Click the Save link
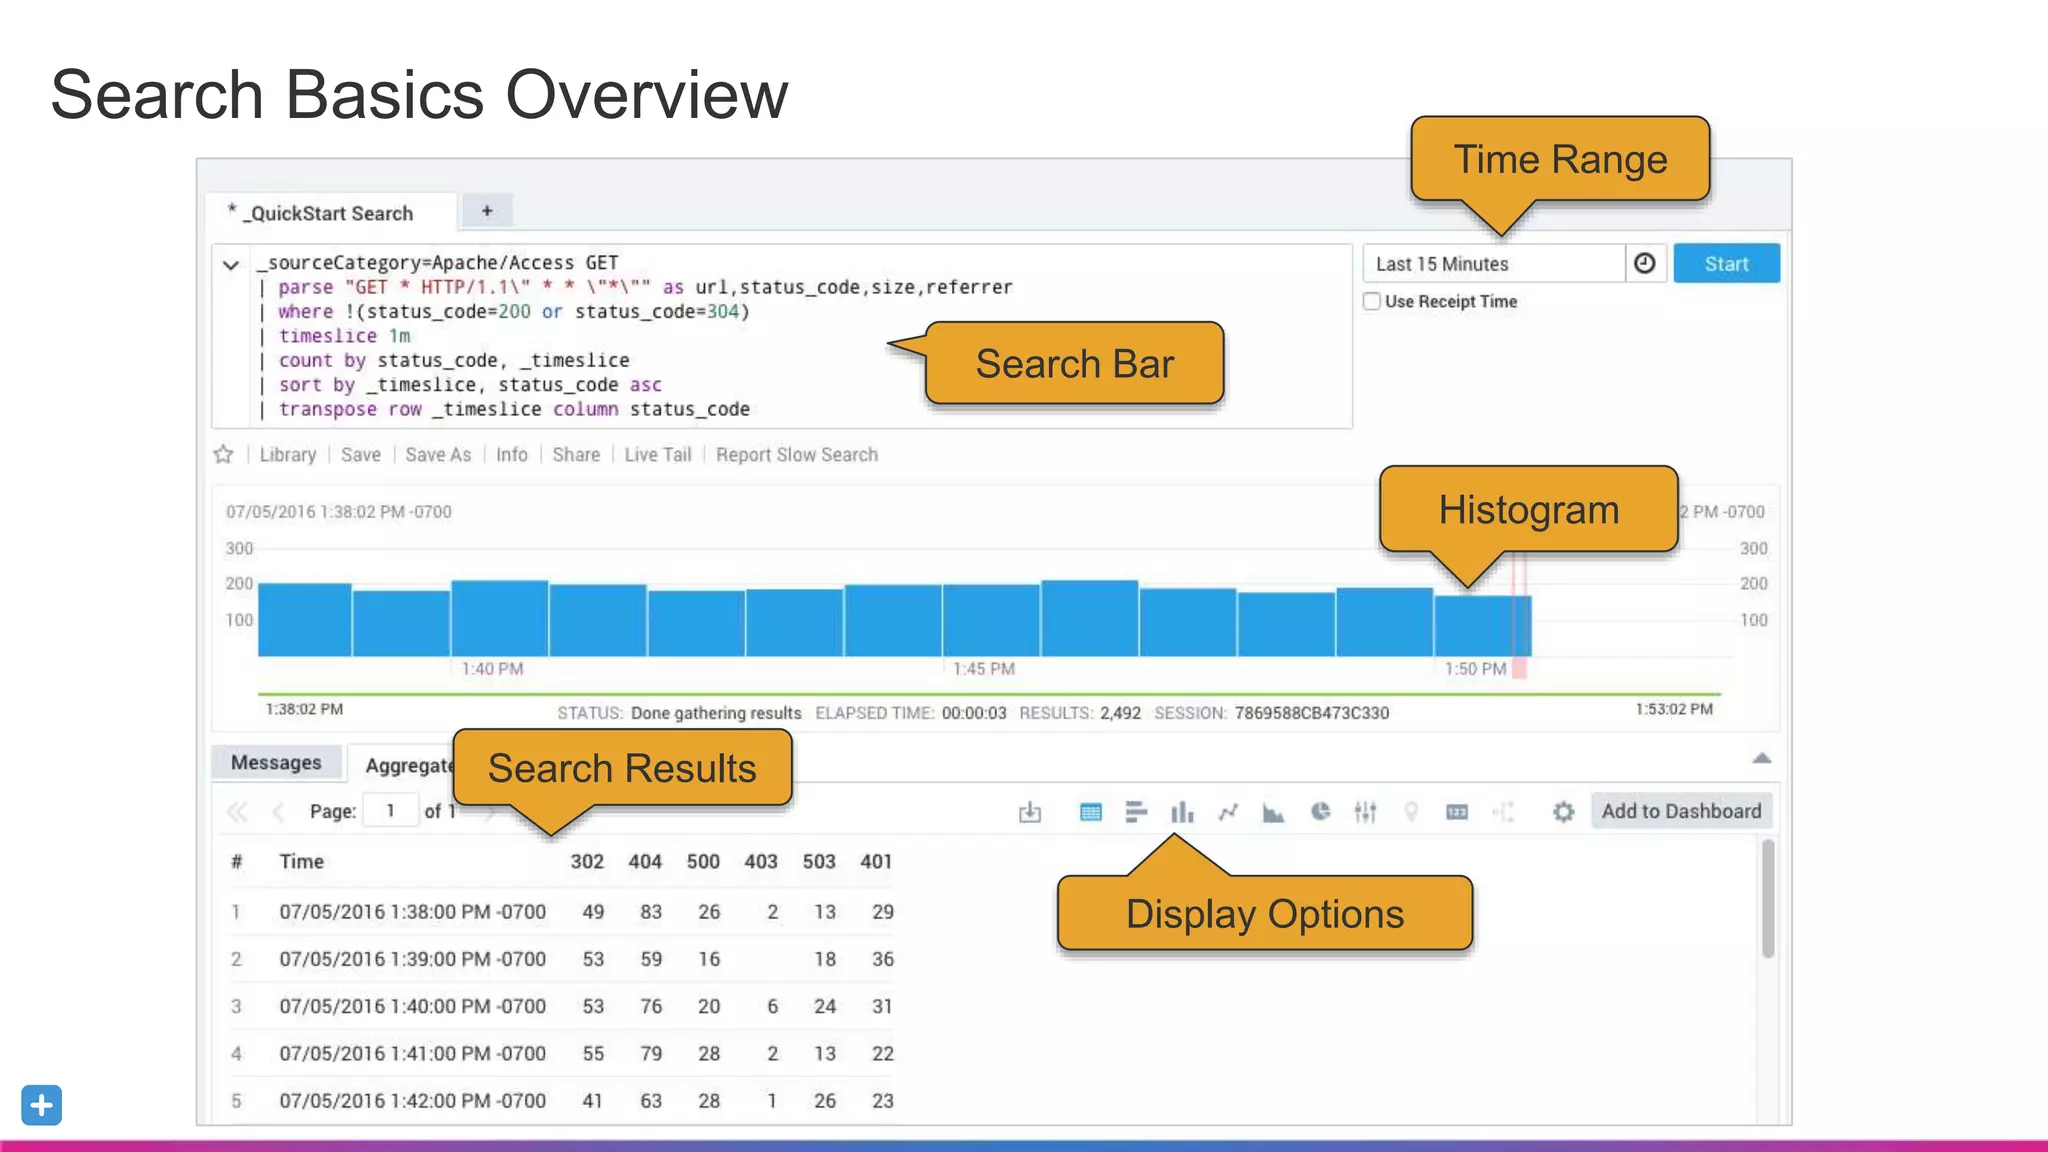Viewport: 2048px width, 1152px height. coord(361,455)
